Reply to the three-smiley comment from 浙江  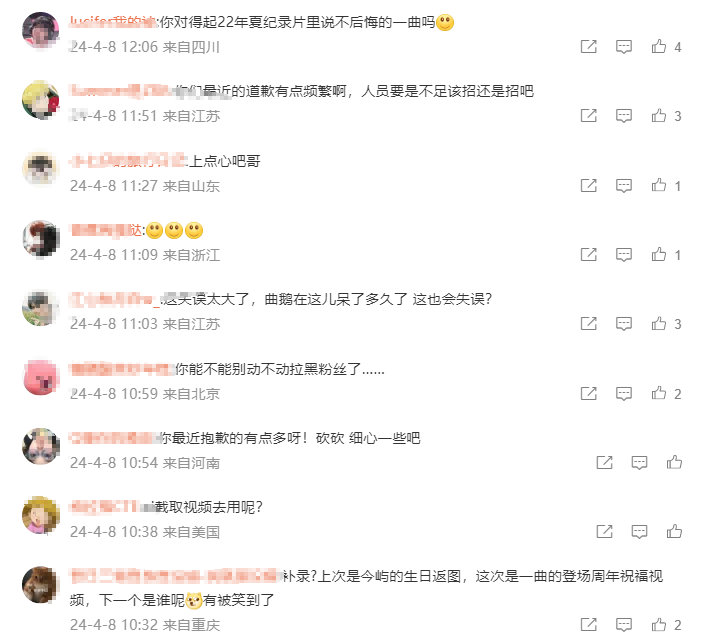pyautogui.click(x=624, y=254)
